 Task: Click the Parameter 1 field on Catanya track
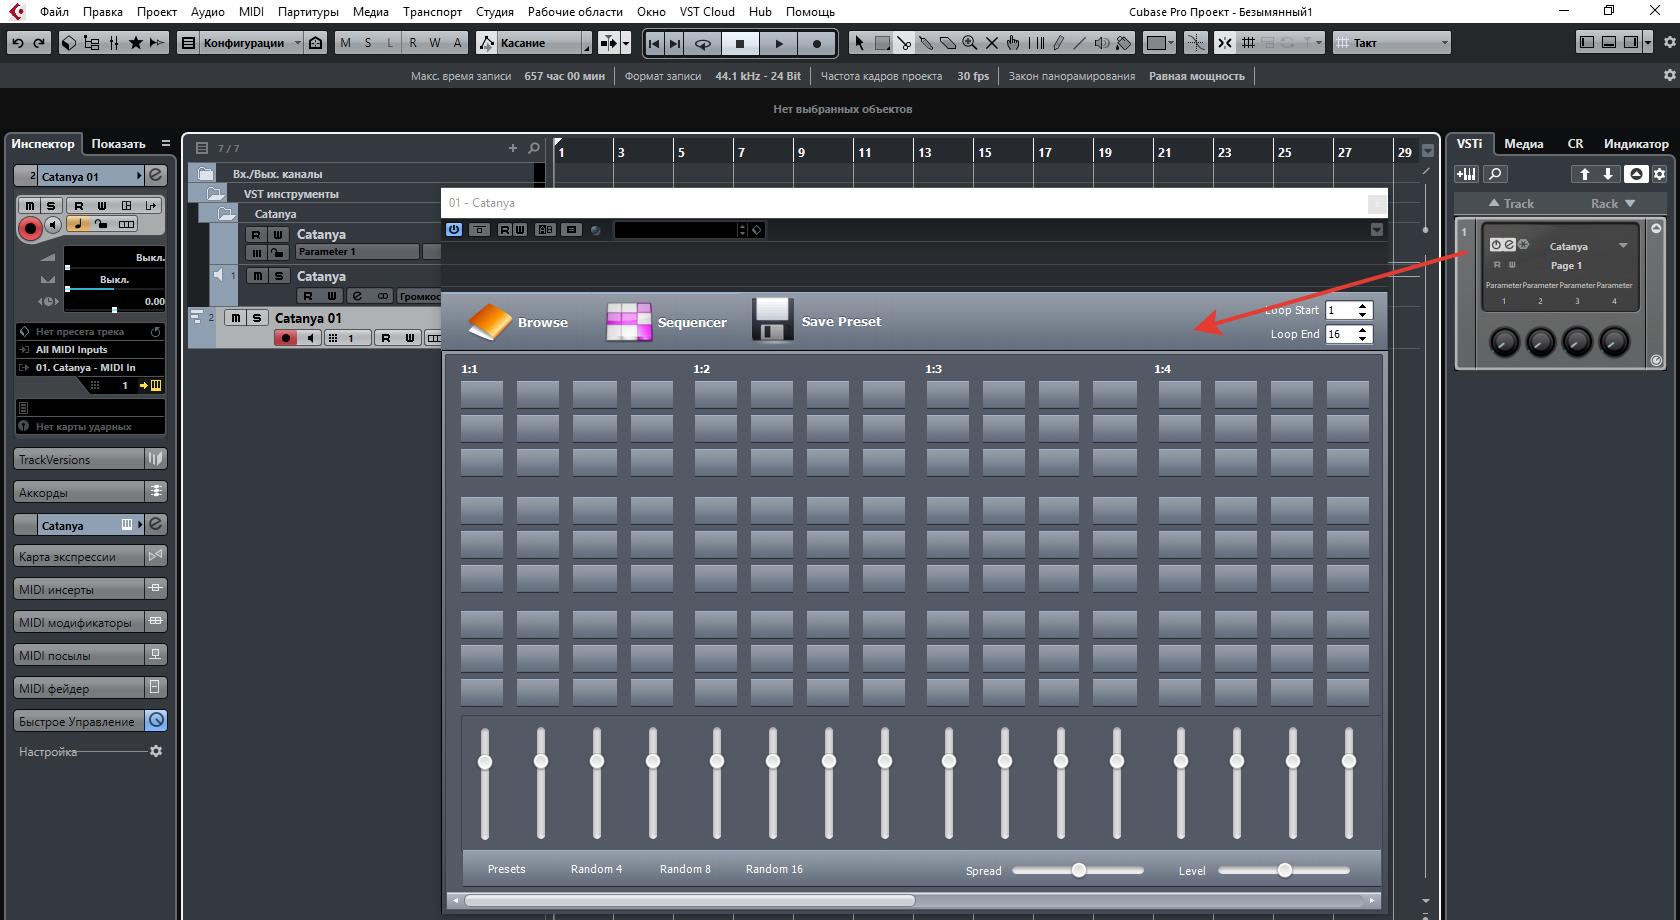pos(356,252)
